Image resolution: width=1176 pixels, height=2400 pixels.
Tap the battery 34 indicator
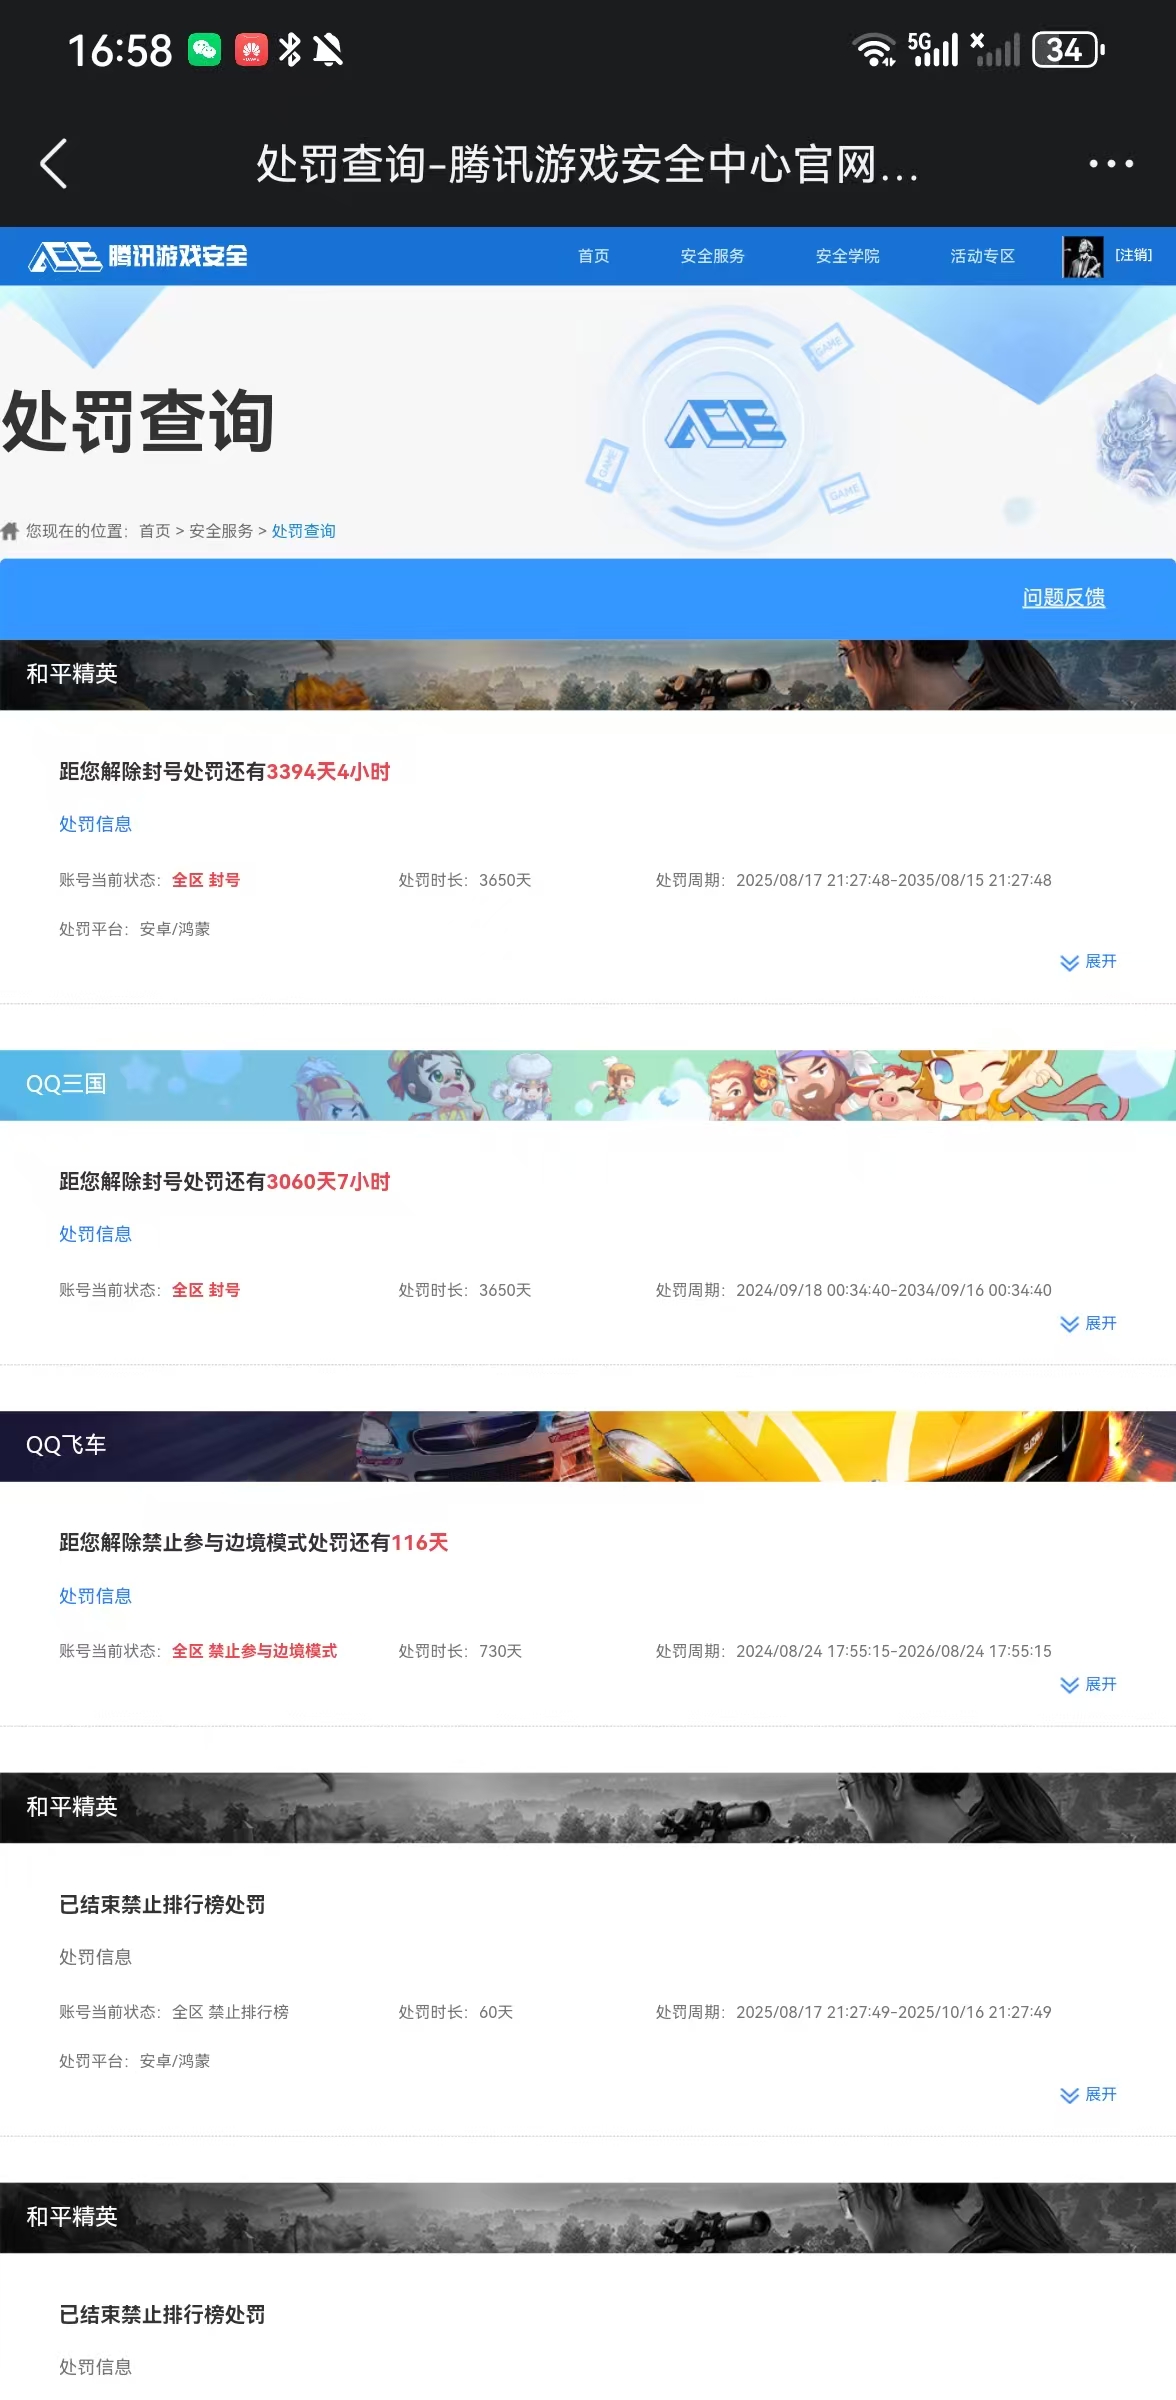[1068, 50]
